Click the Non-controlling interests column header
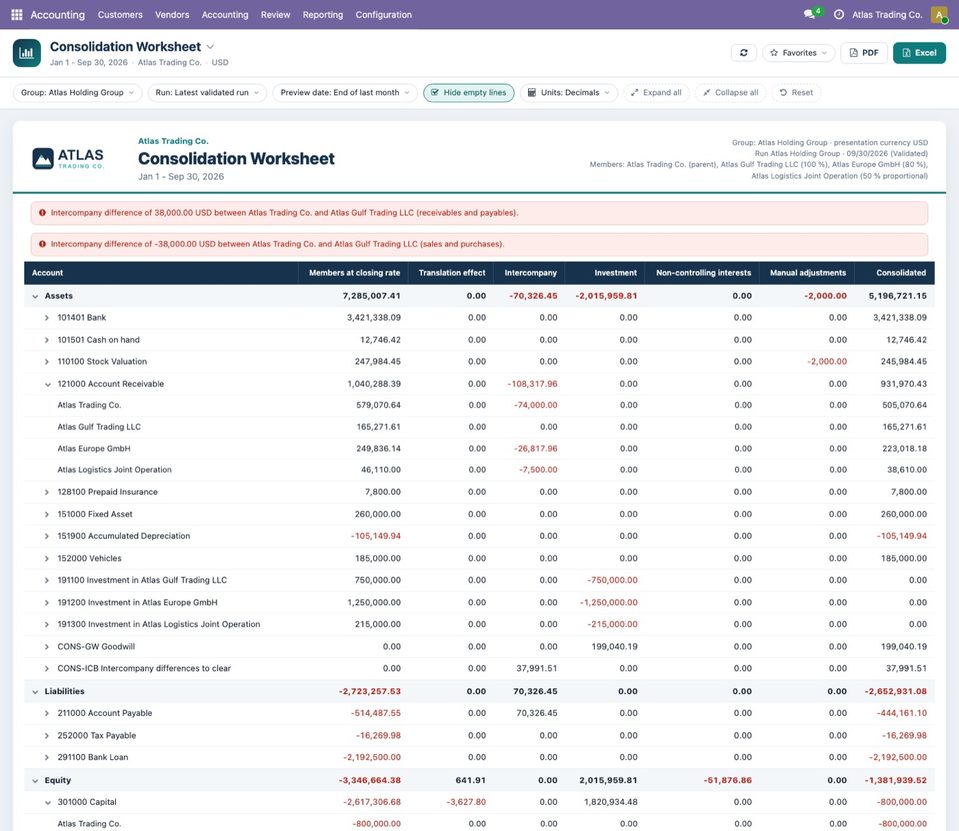 click(703, 273)
